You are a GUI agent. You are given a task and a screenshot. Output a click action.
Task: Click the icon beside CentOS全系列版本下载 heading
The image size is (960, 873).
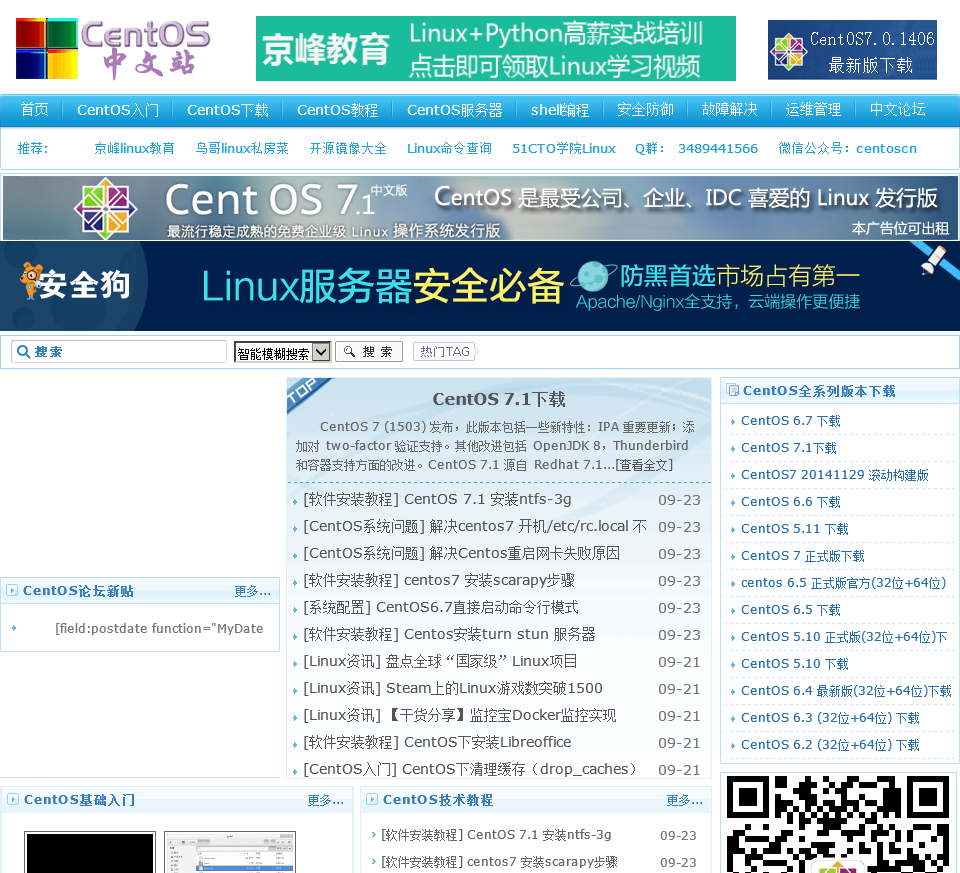click(732, 390)
